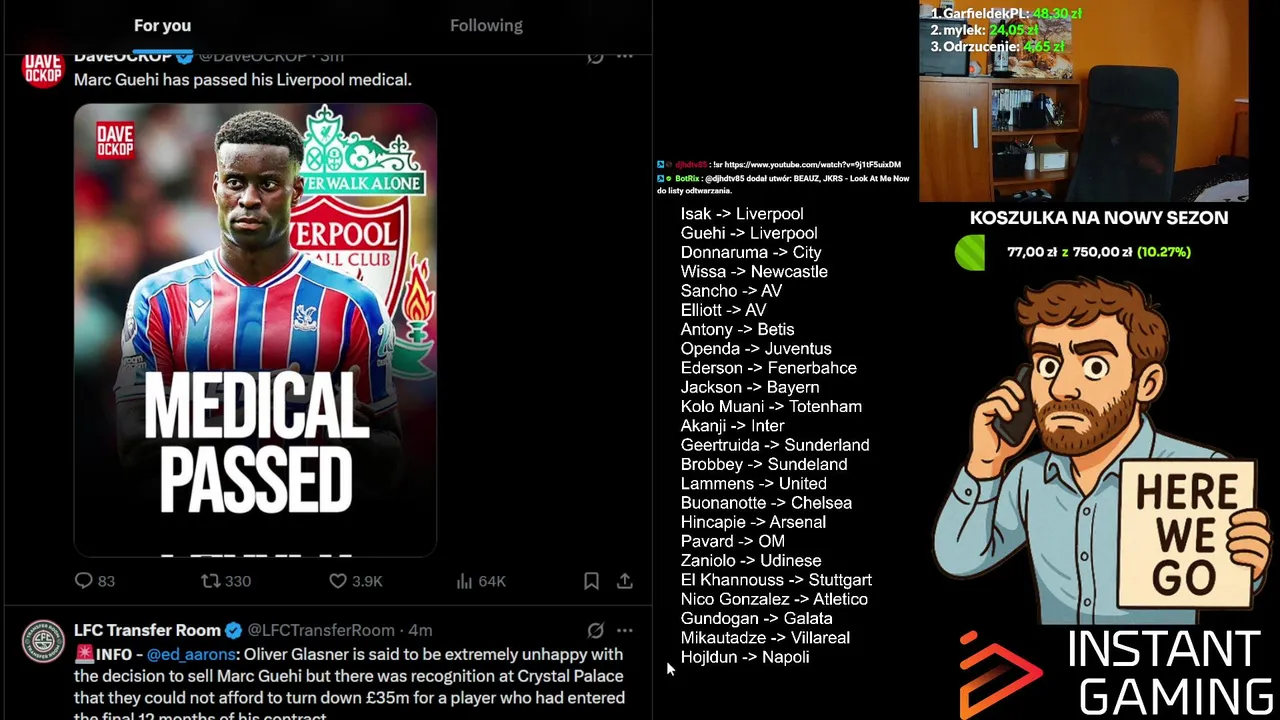Image resolution: width=1280 pixels, height=720 pixels.
Task: Share the DaveOCKOP tweet
Action: [624, 581]
